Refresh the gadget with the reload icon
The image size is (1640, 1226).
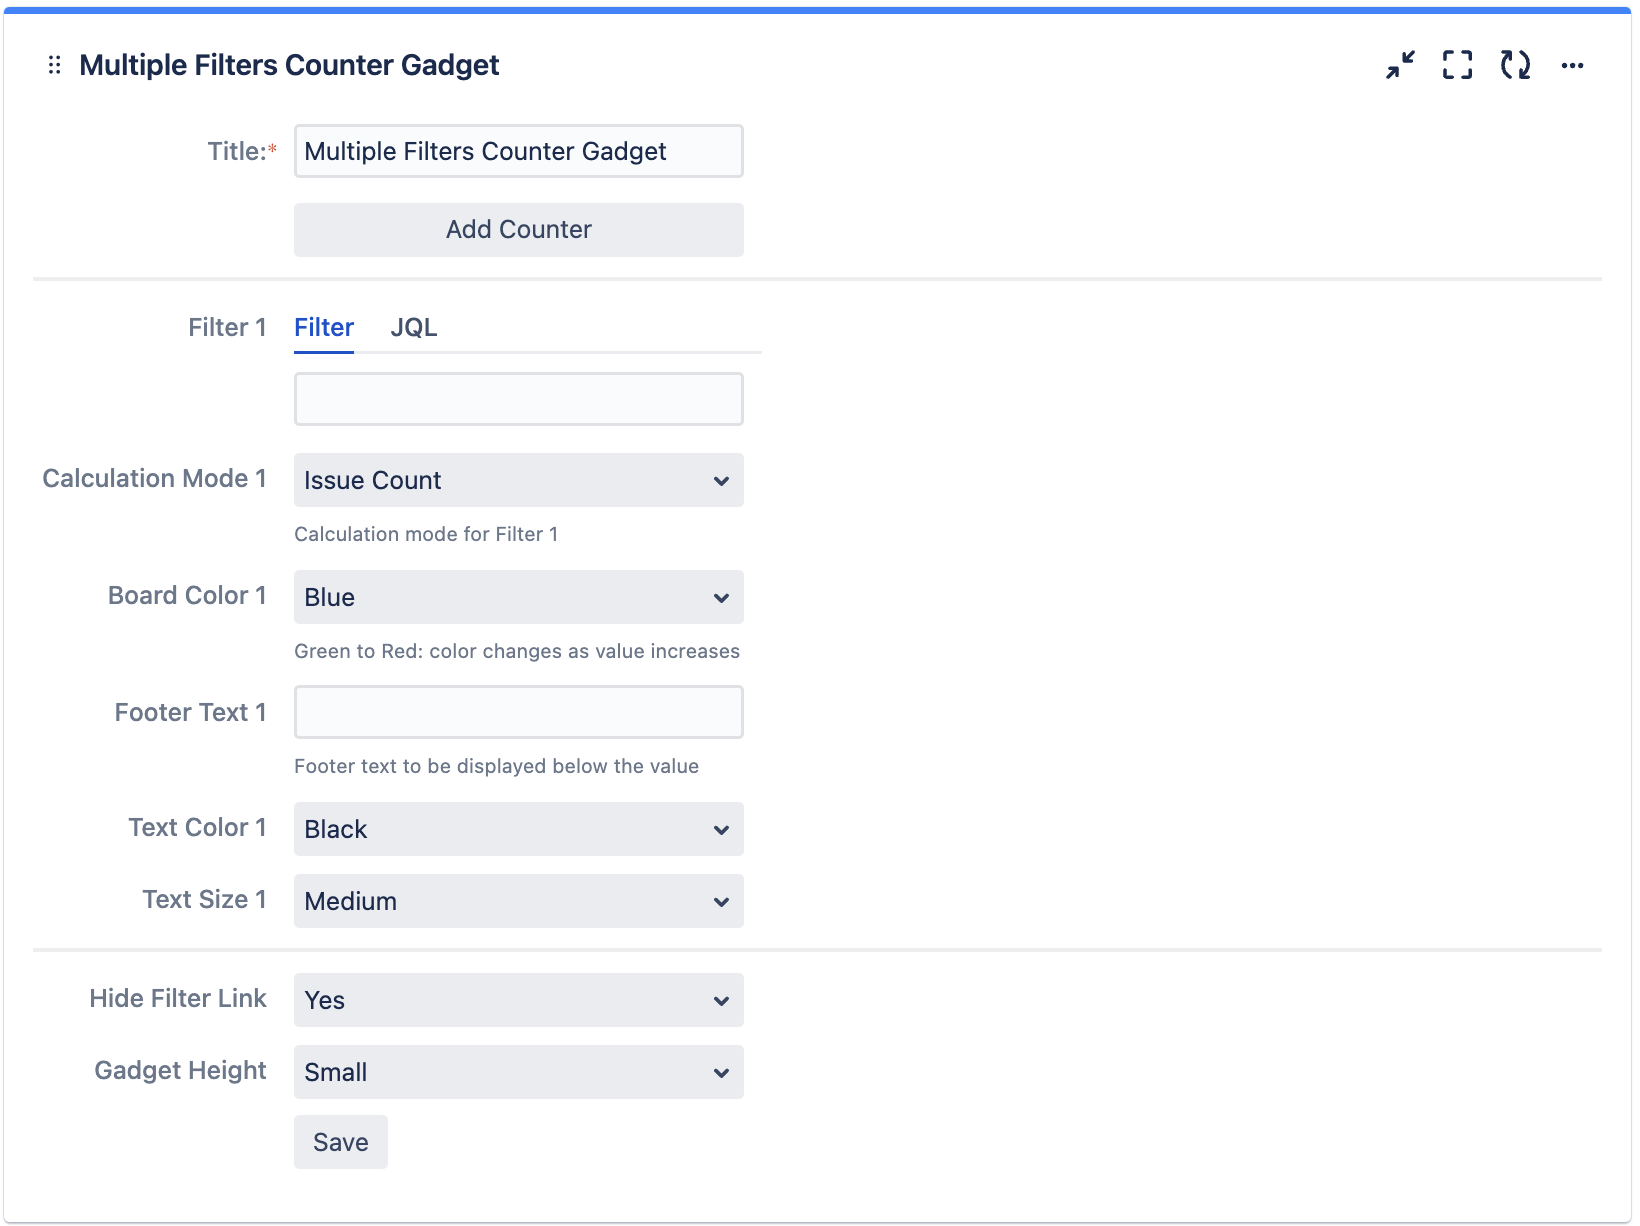[x=1515, y=65]
